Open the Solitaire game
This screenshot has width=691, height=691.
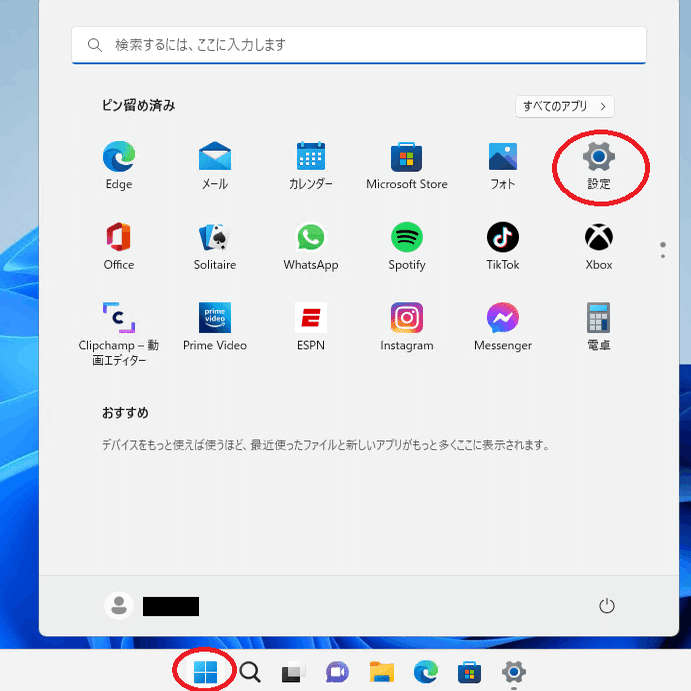click(x=215, y=246)
